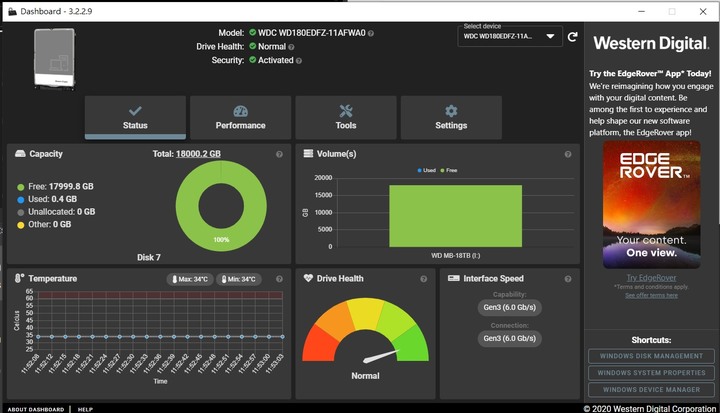Click the Western Digital logo
This screenshot has height=413, width=720.
(651, 44)
